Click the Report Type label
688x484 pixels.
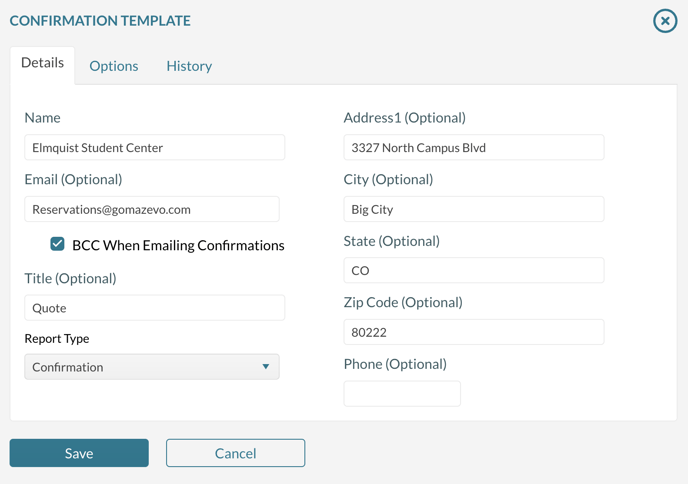coord(57,338)
